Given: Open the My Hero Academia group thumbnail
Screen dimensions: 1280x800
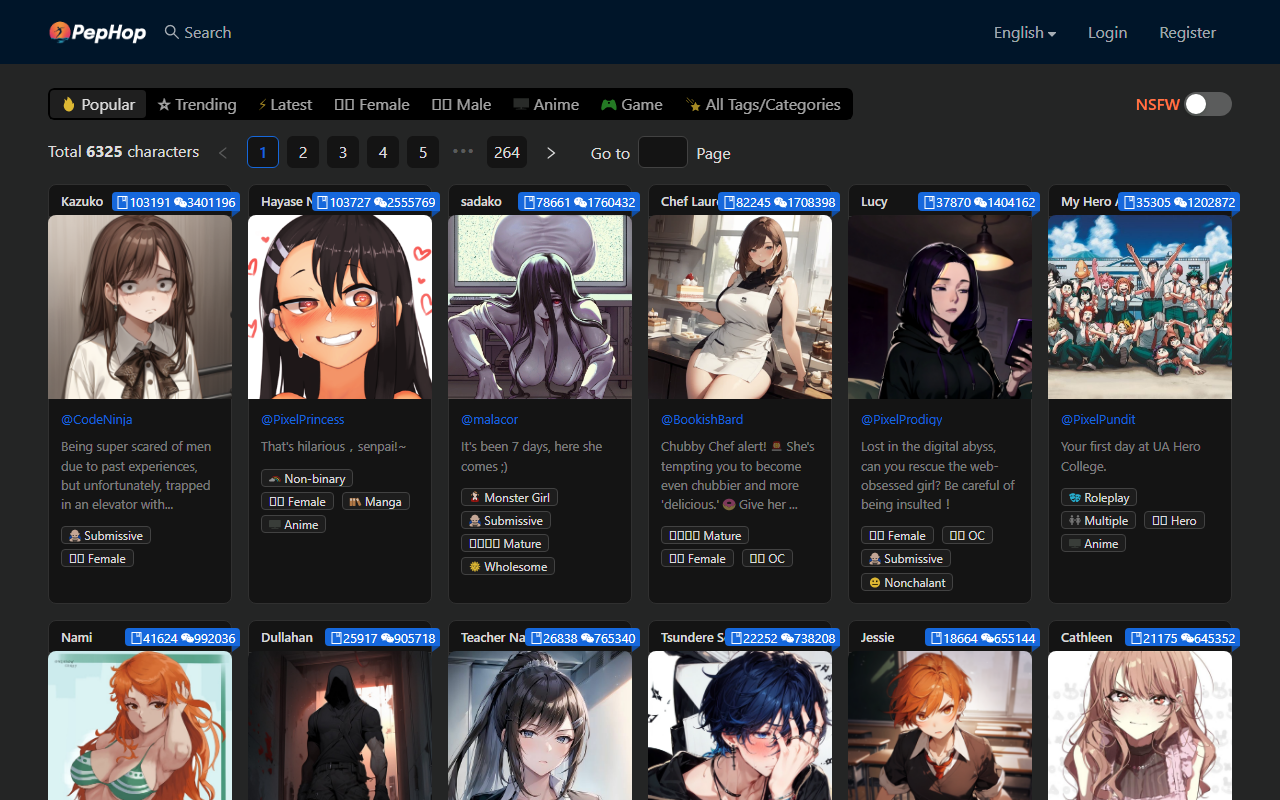Looking at the screenshot, I should point(1139,307).
